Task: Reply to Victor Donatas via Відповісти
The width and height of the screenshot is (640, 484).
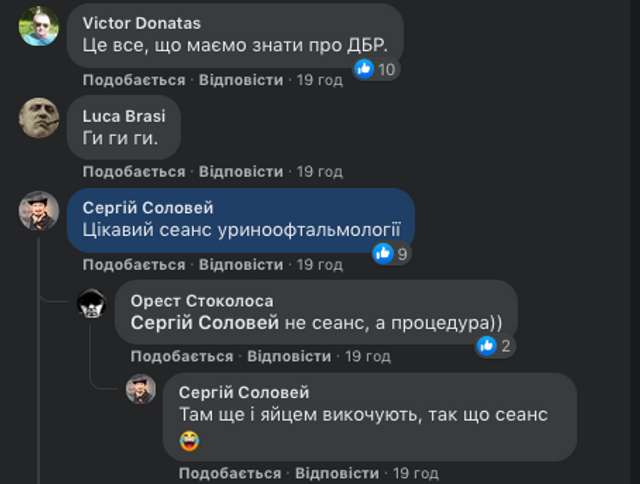Action: [x=241, y=80]
